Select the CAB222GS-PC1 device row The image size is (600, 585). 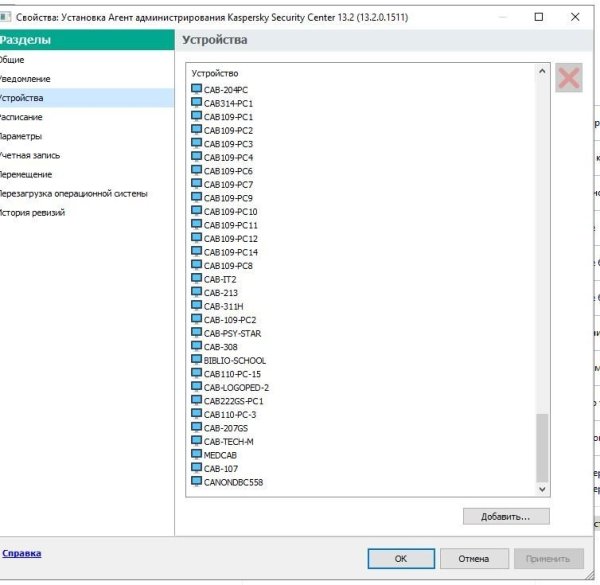[x=228, y=401]
